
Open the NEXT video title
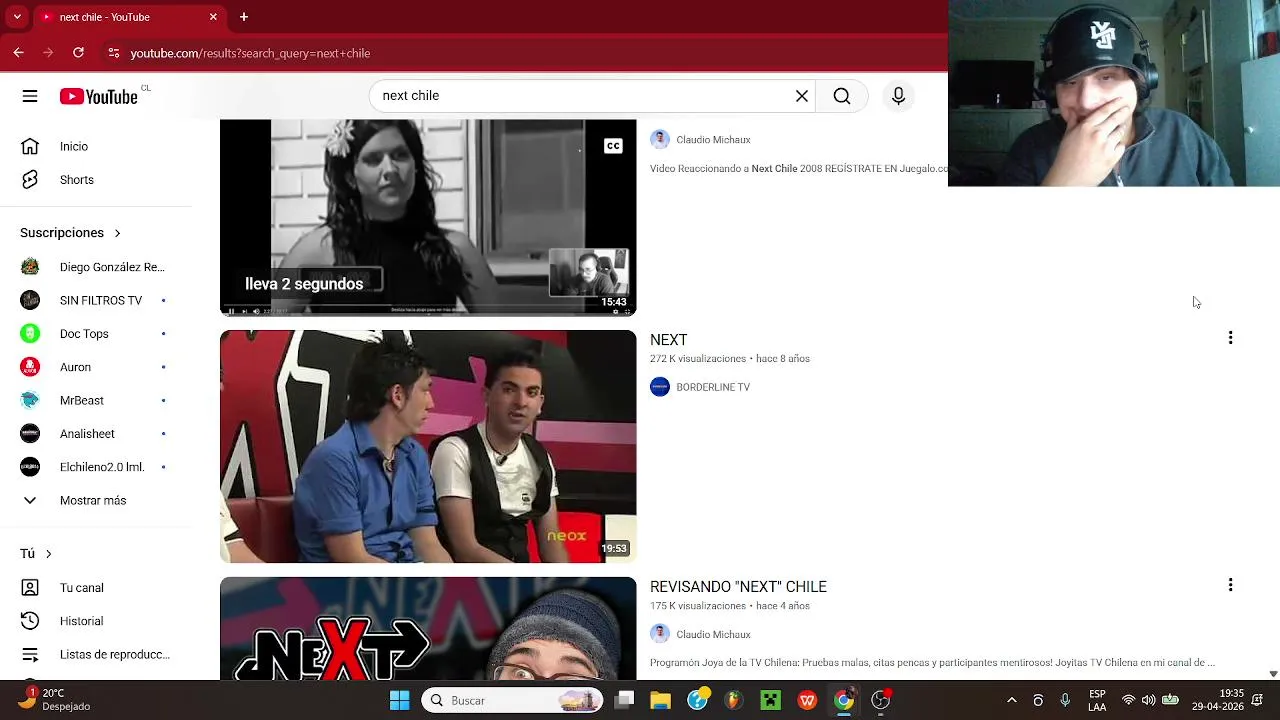point(668,340)
